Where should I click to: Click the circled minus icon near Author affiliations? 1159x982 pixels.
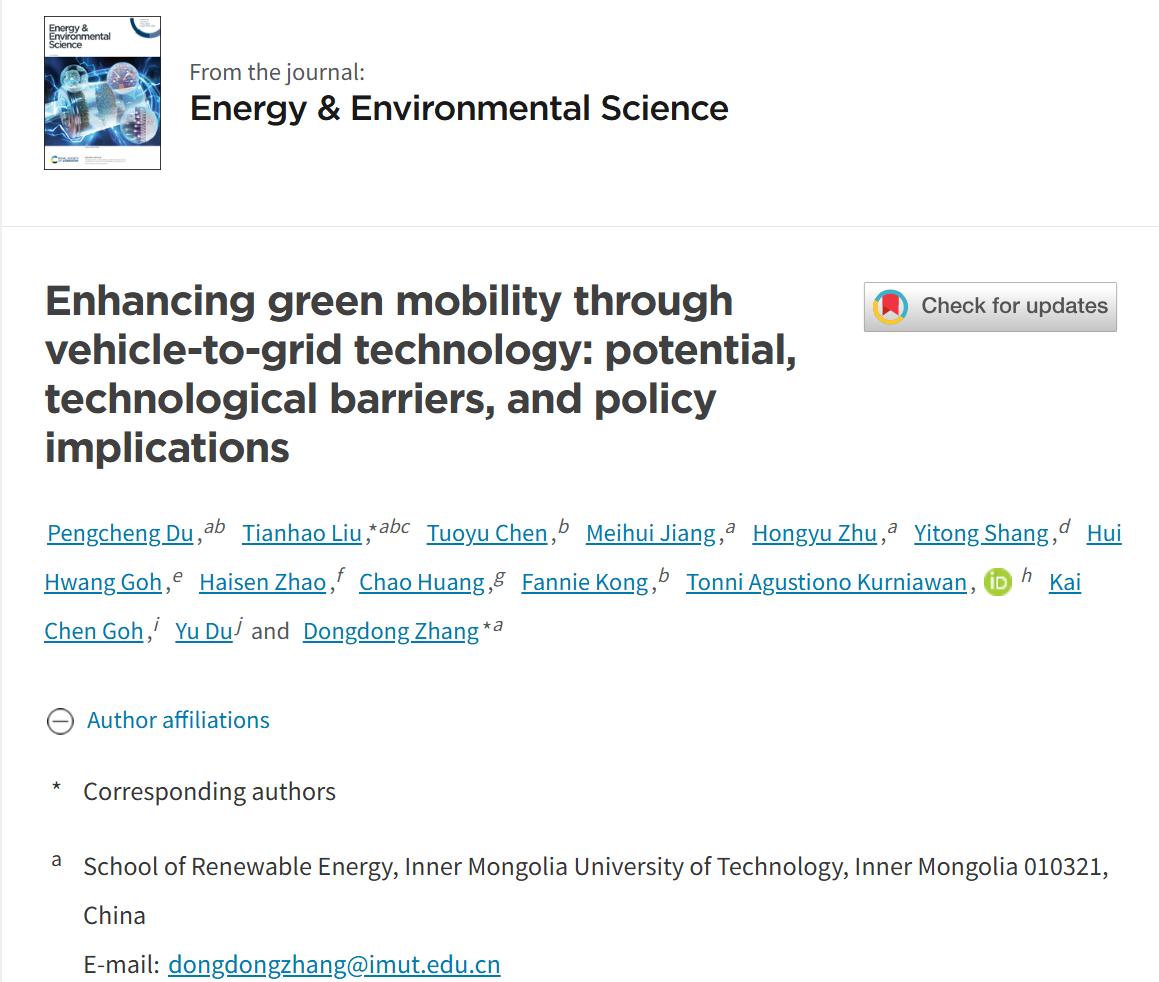pos(61,721)
